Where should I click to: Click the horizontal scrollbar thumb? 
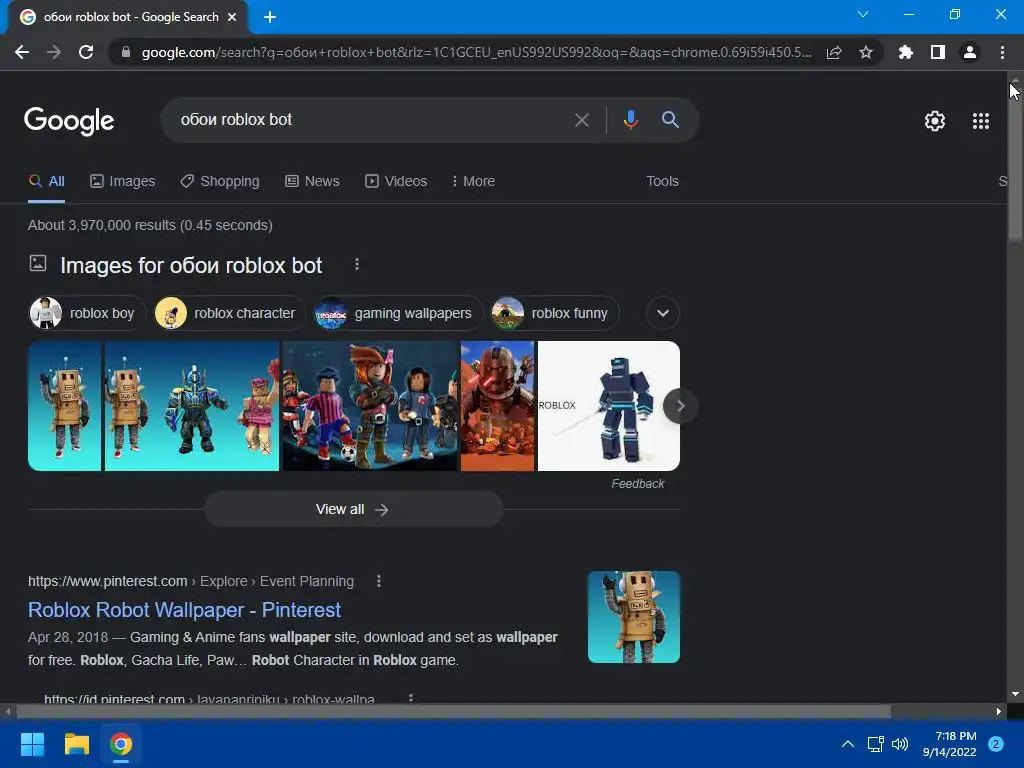(x=453, y=711)
